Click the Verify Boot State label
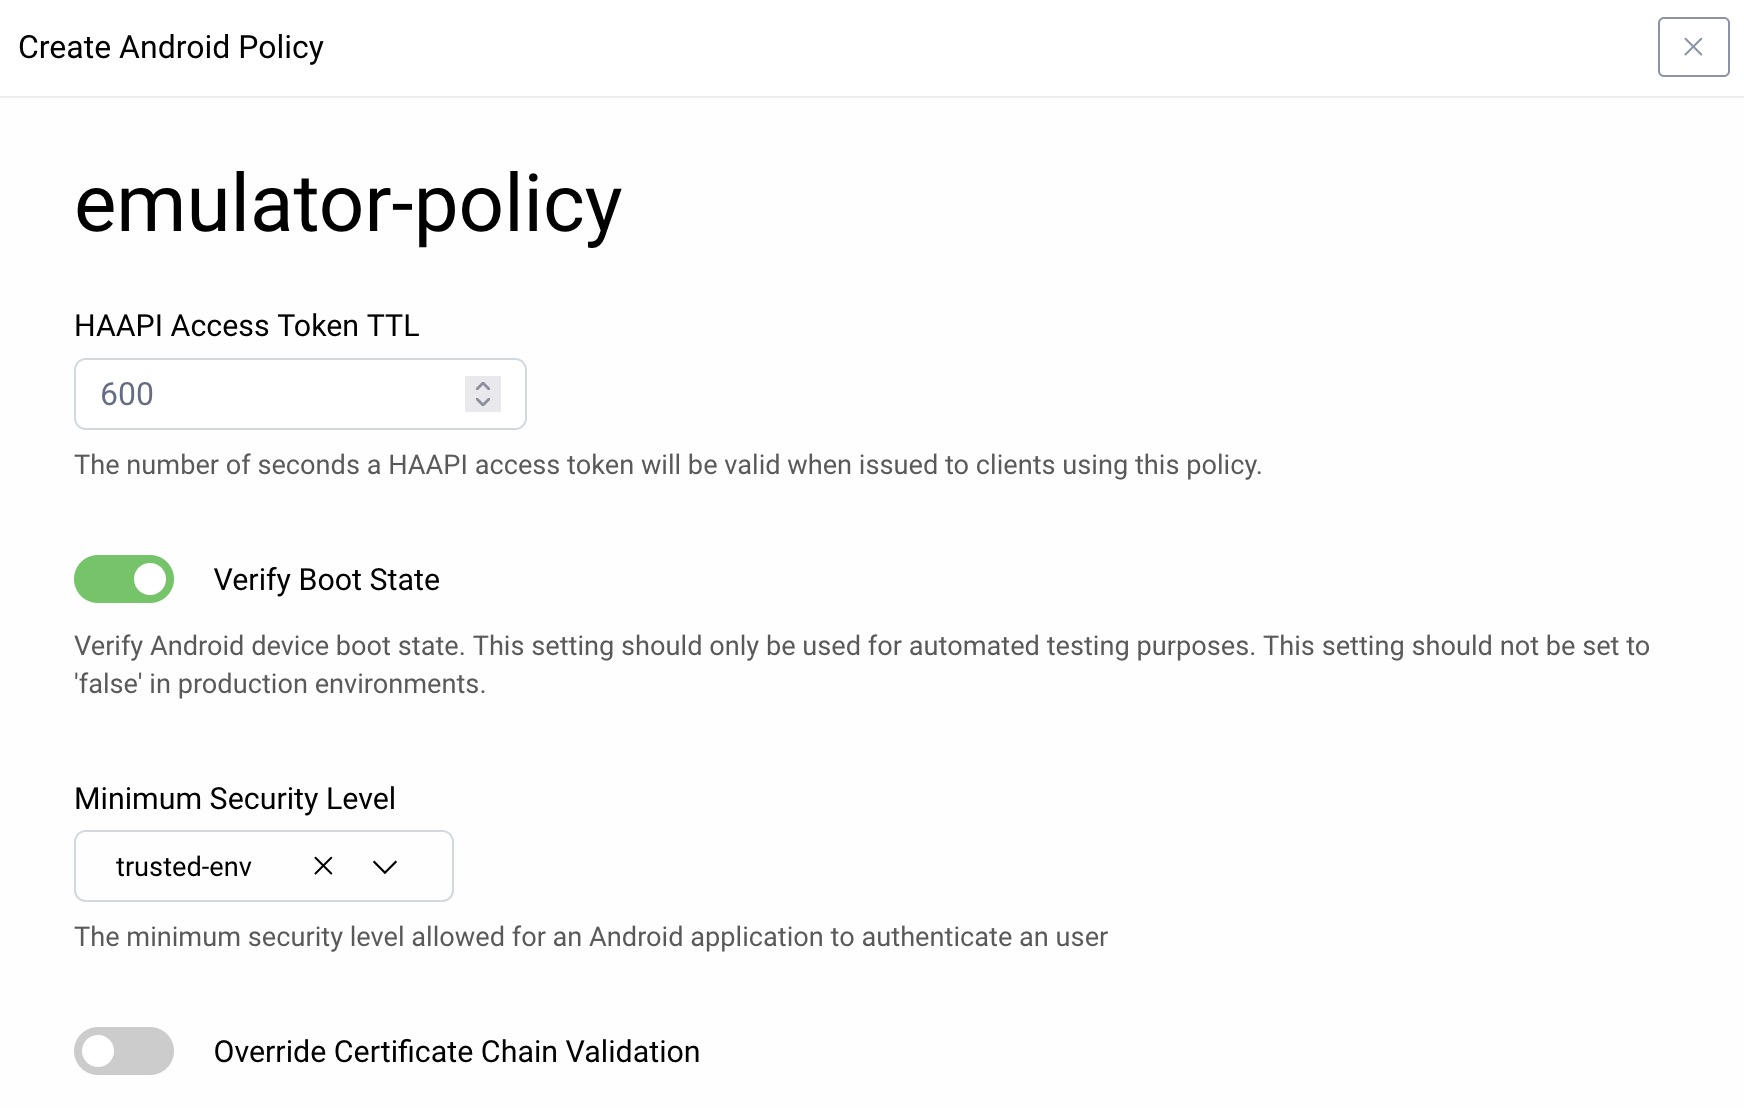 [x=327, y=580]
